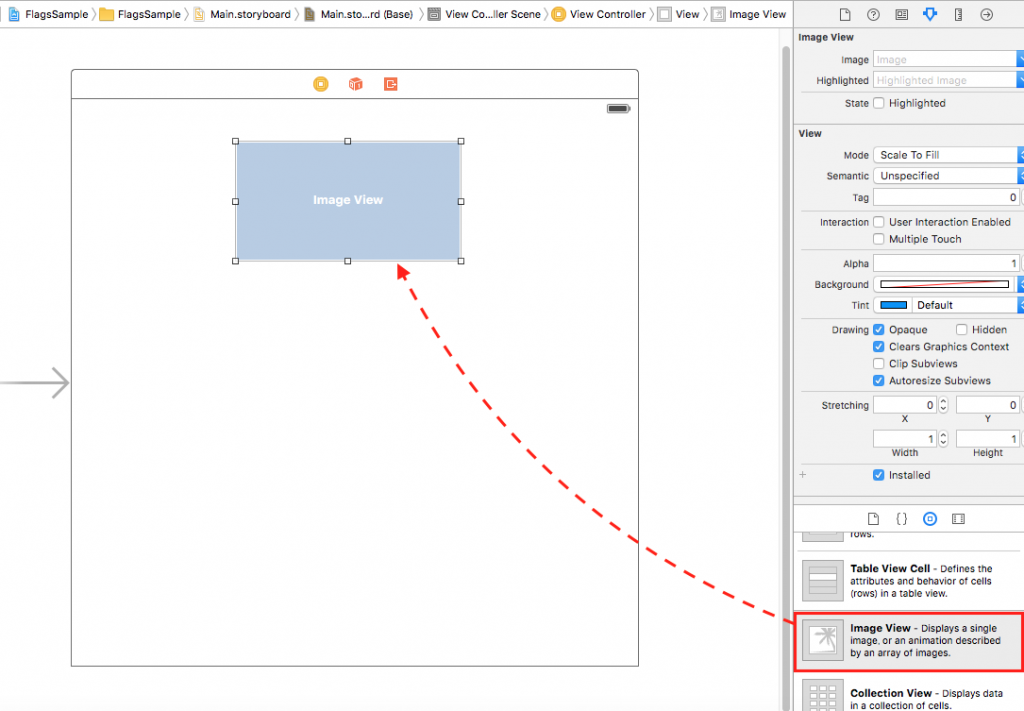
Task: Open the File inspector tab
Action: coord(845,15)
